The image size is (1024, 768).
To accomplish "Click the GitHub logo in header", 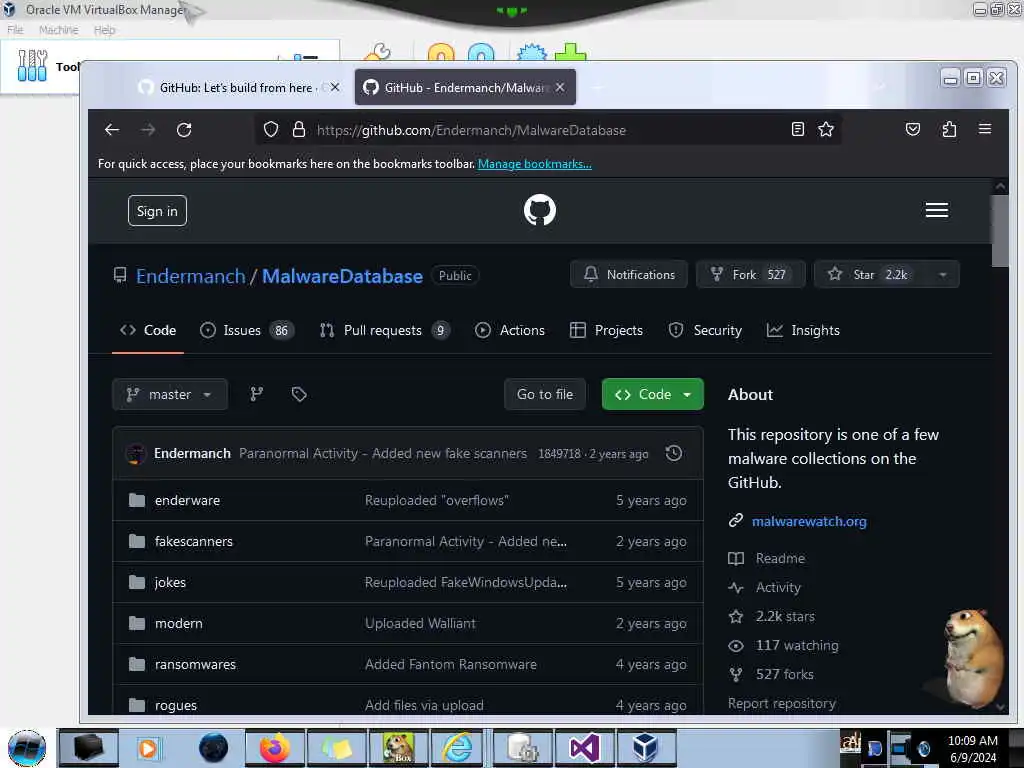I will click(540, 210).
